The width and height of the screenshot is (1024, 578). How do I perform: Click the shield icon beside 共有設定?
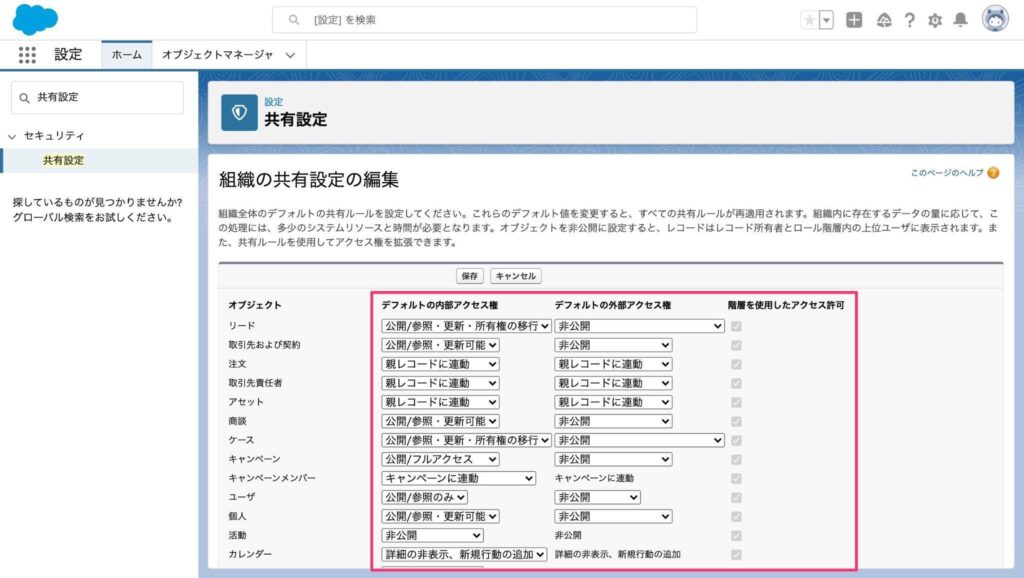tap(239, 112)
